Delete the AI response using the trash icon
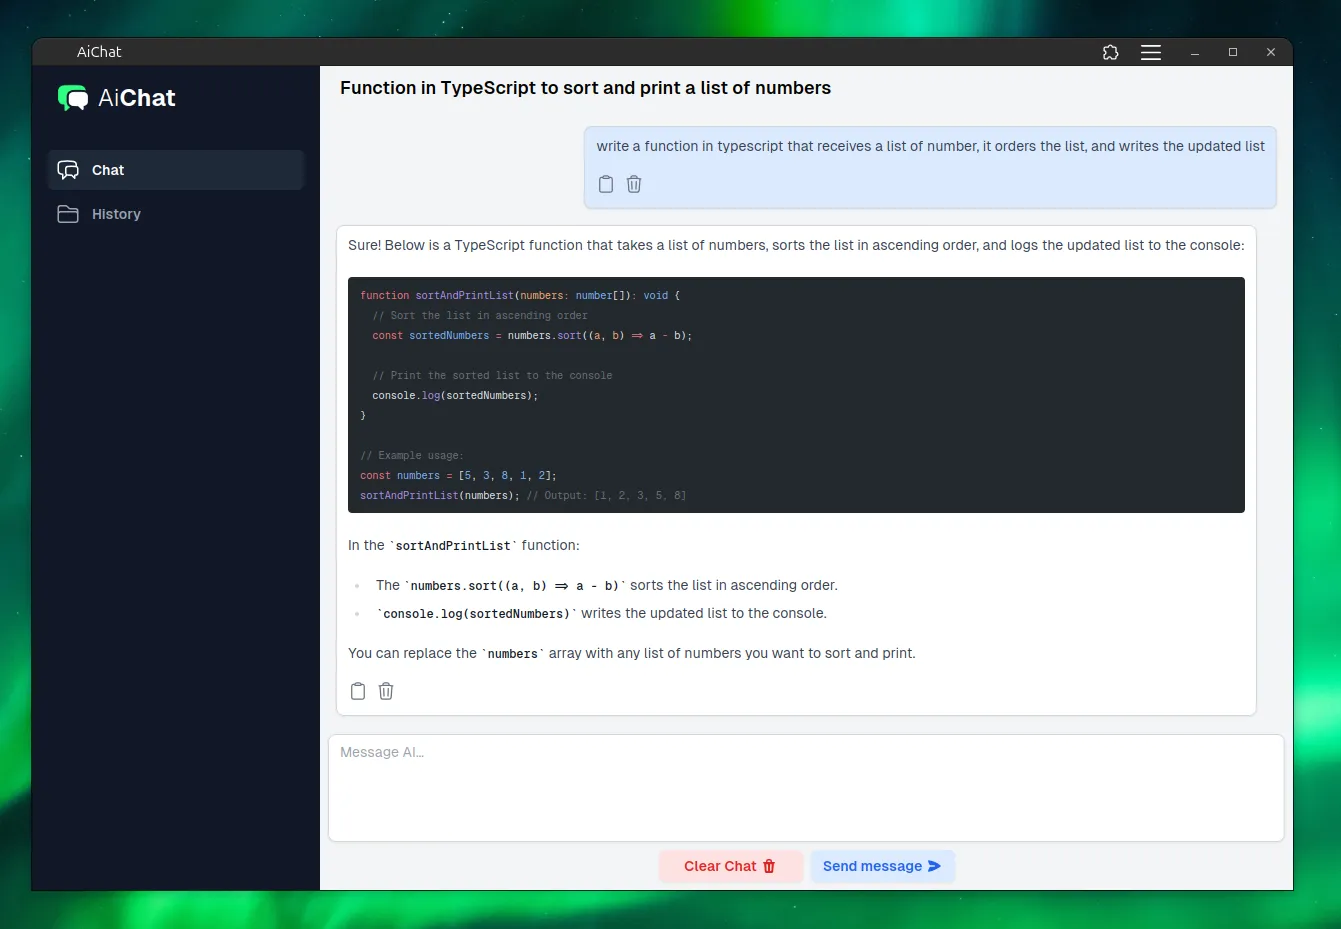The image size is (1341, 929). 386,691
